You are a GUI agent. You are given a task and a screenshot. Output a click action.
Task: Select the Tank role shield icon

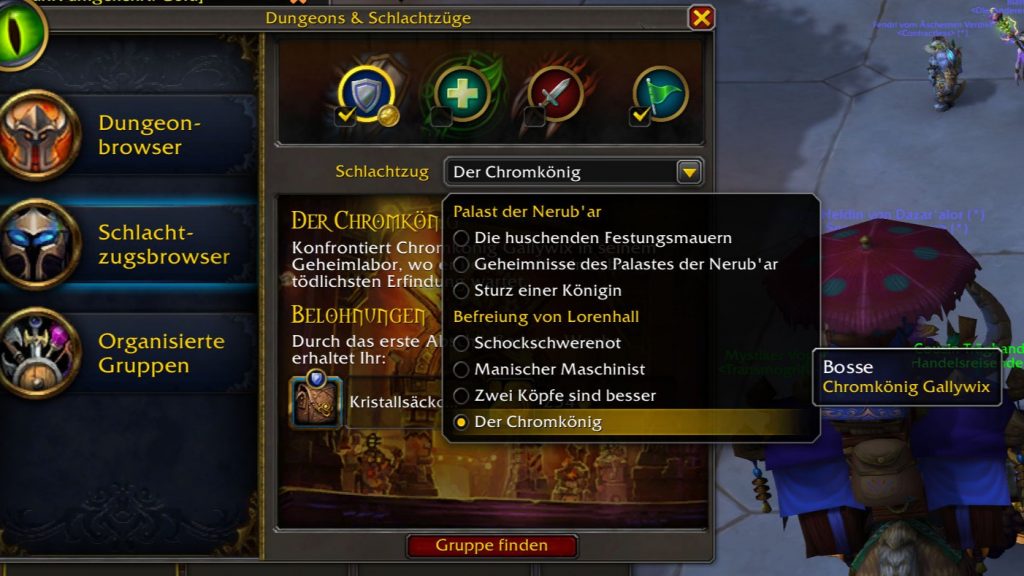366,94
